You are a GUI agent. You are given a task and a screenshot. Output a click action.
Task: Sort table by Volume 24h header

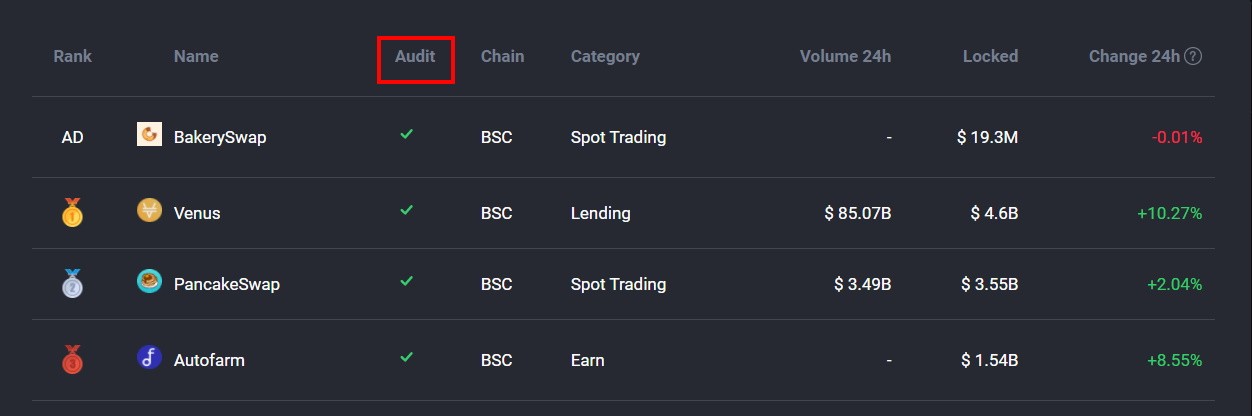(845, 57)
